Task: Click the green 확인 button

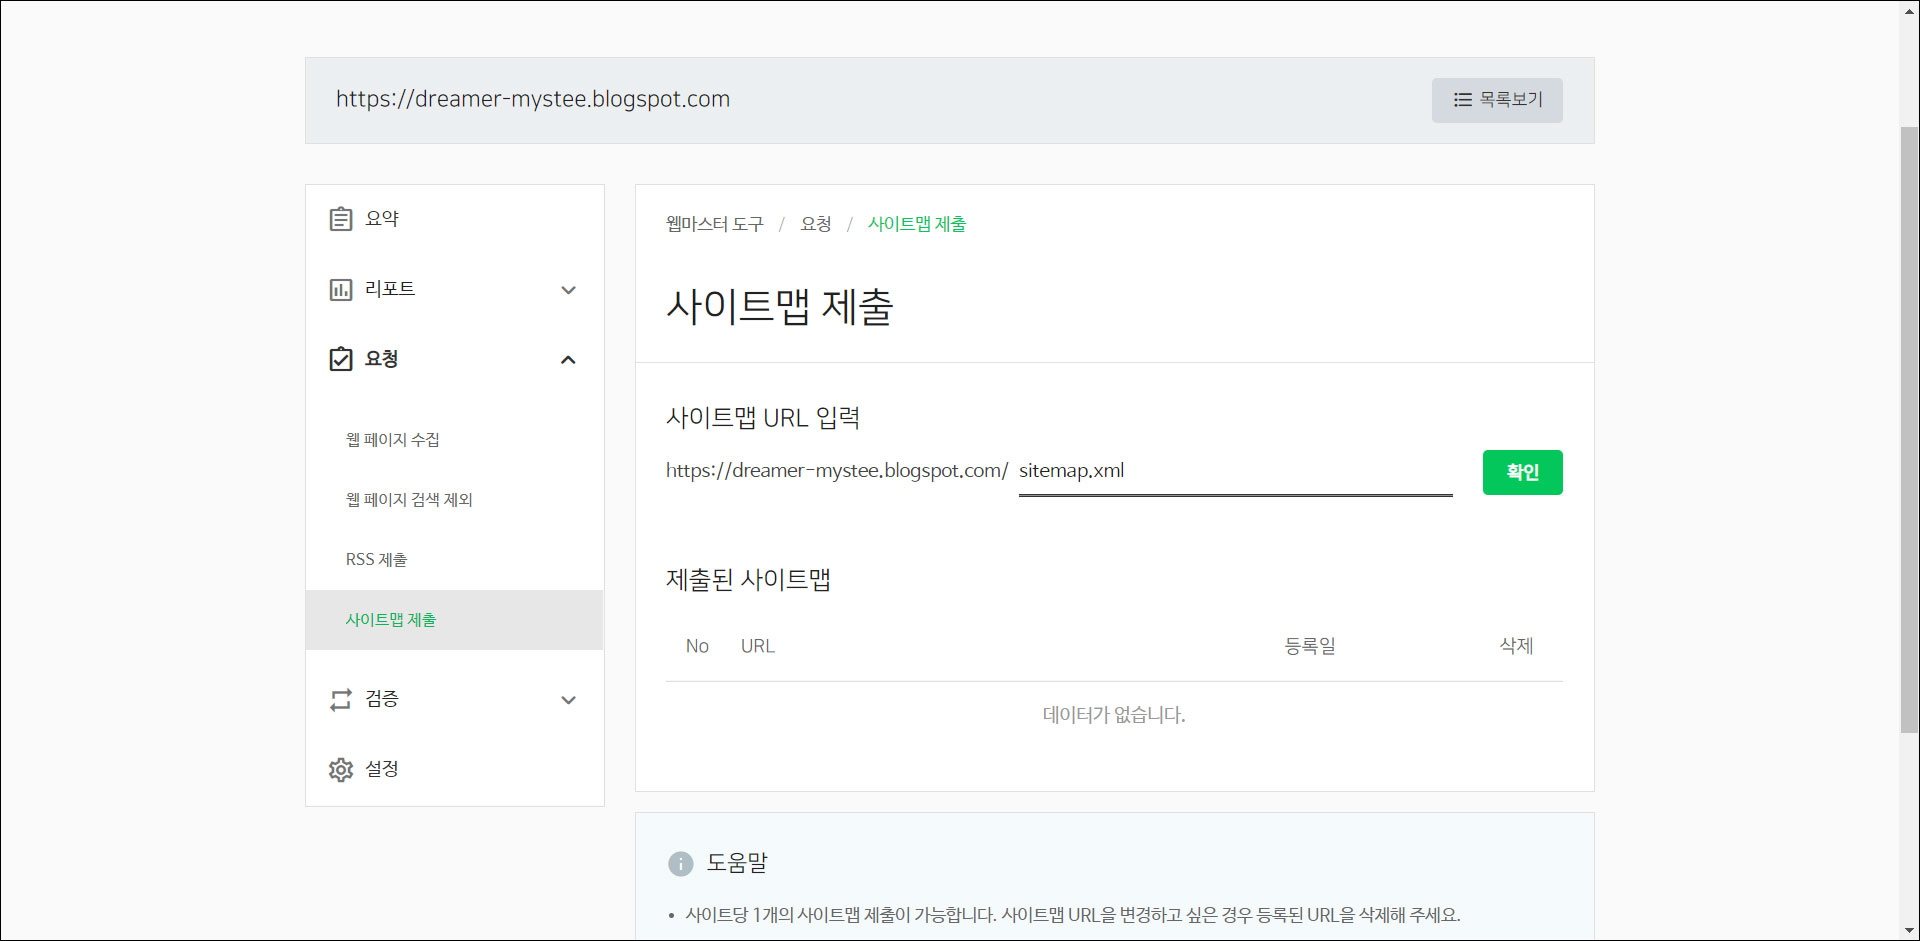Action: (x=1522, y=472)
